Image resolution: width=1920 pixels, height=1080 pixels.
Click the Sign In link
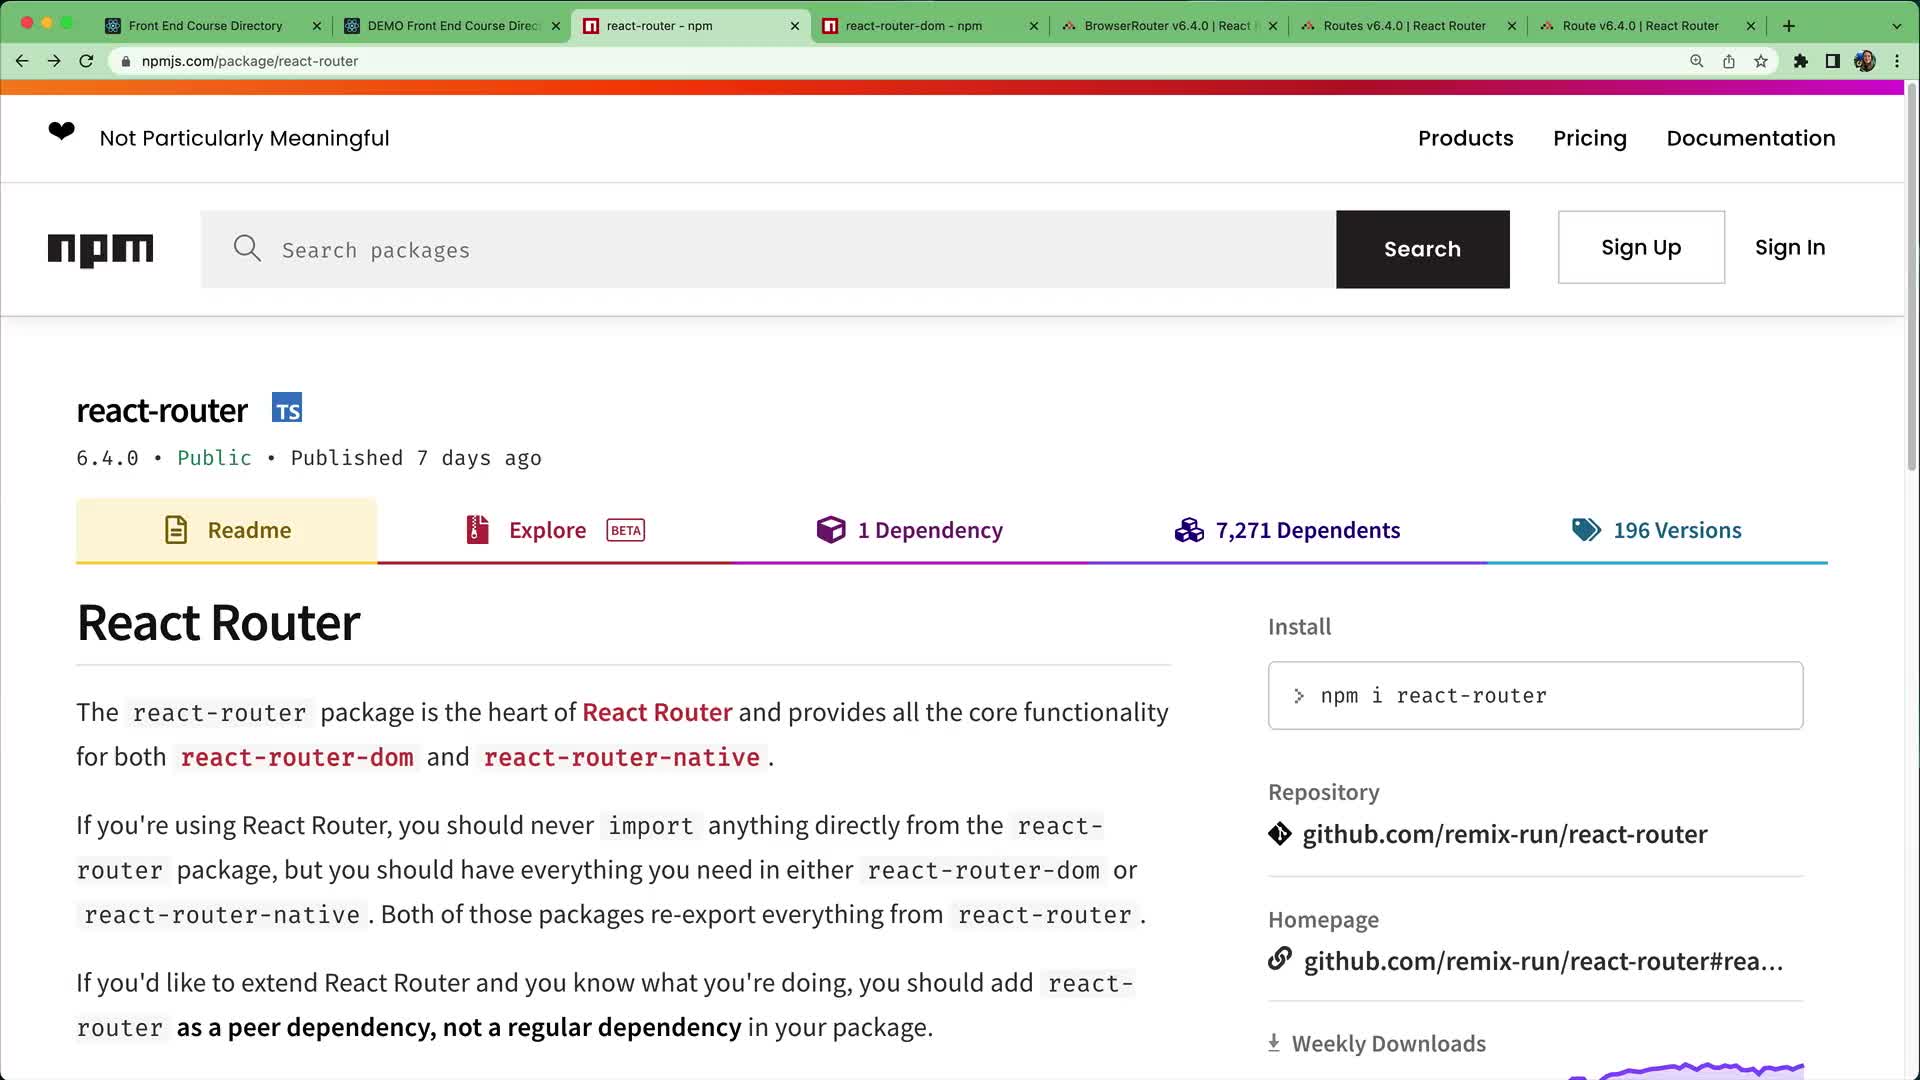(x=1790, y=247)
